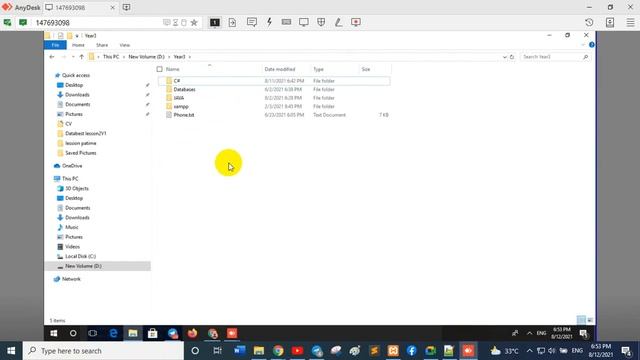Screen dimensions: 640x360
Task: Open Share tab in Explorer ribbon
Action: tap(102, 45)
